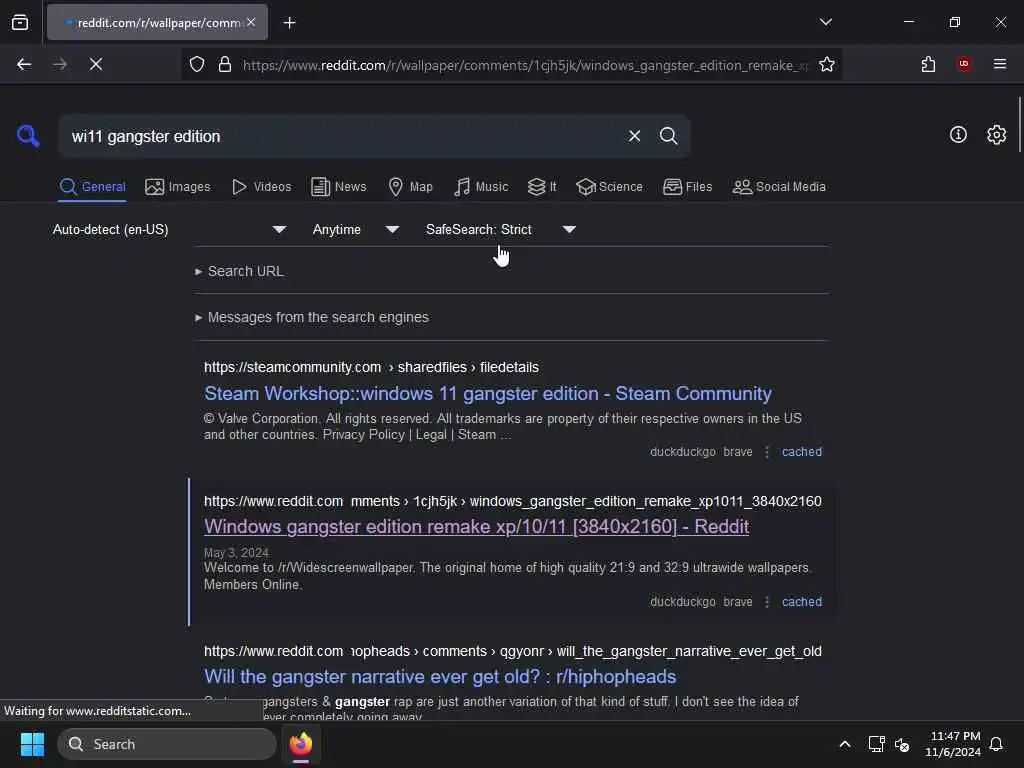Open search preferences gear icon

click(x=996, y=135)
